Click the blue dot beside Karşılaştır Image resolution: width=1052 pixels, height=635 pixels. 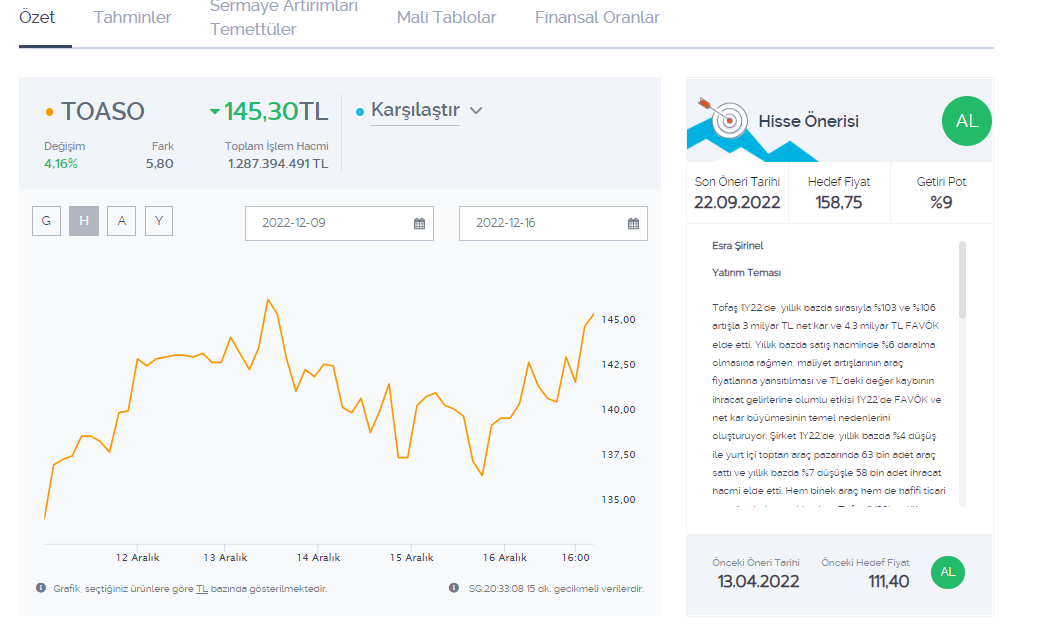point(360,111)
